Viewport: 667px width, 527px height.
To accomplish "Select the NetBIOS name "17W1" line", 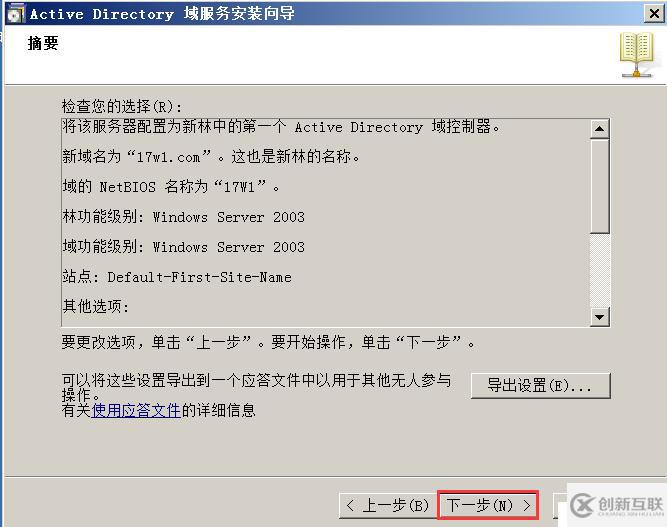I will [171, 186].
